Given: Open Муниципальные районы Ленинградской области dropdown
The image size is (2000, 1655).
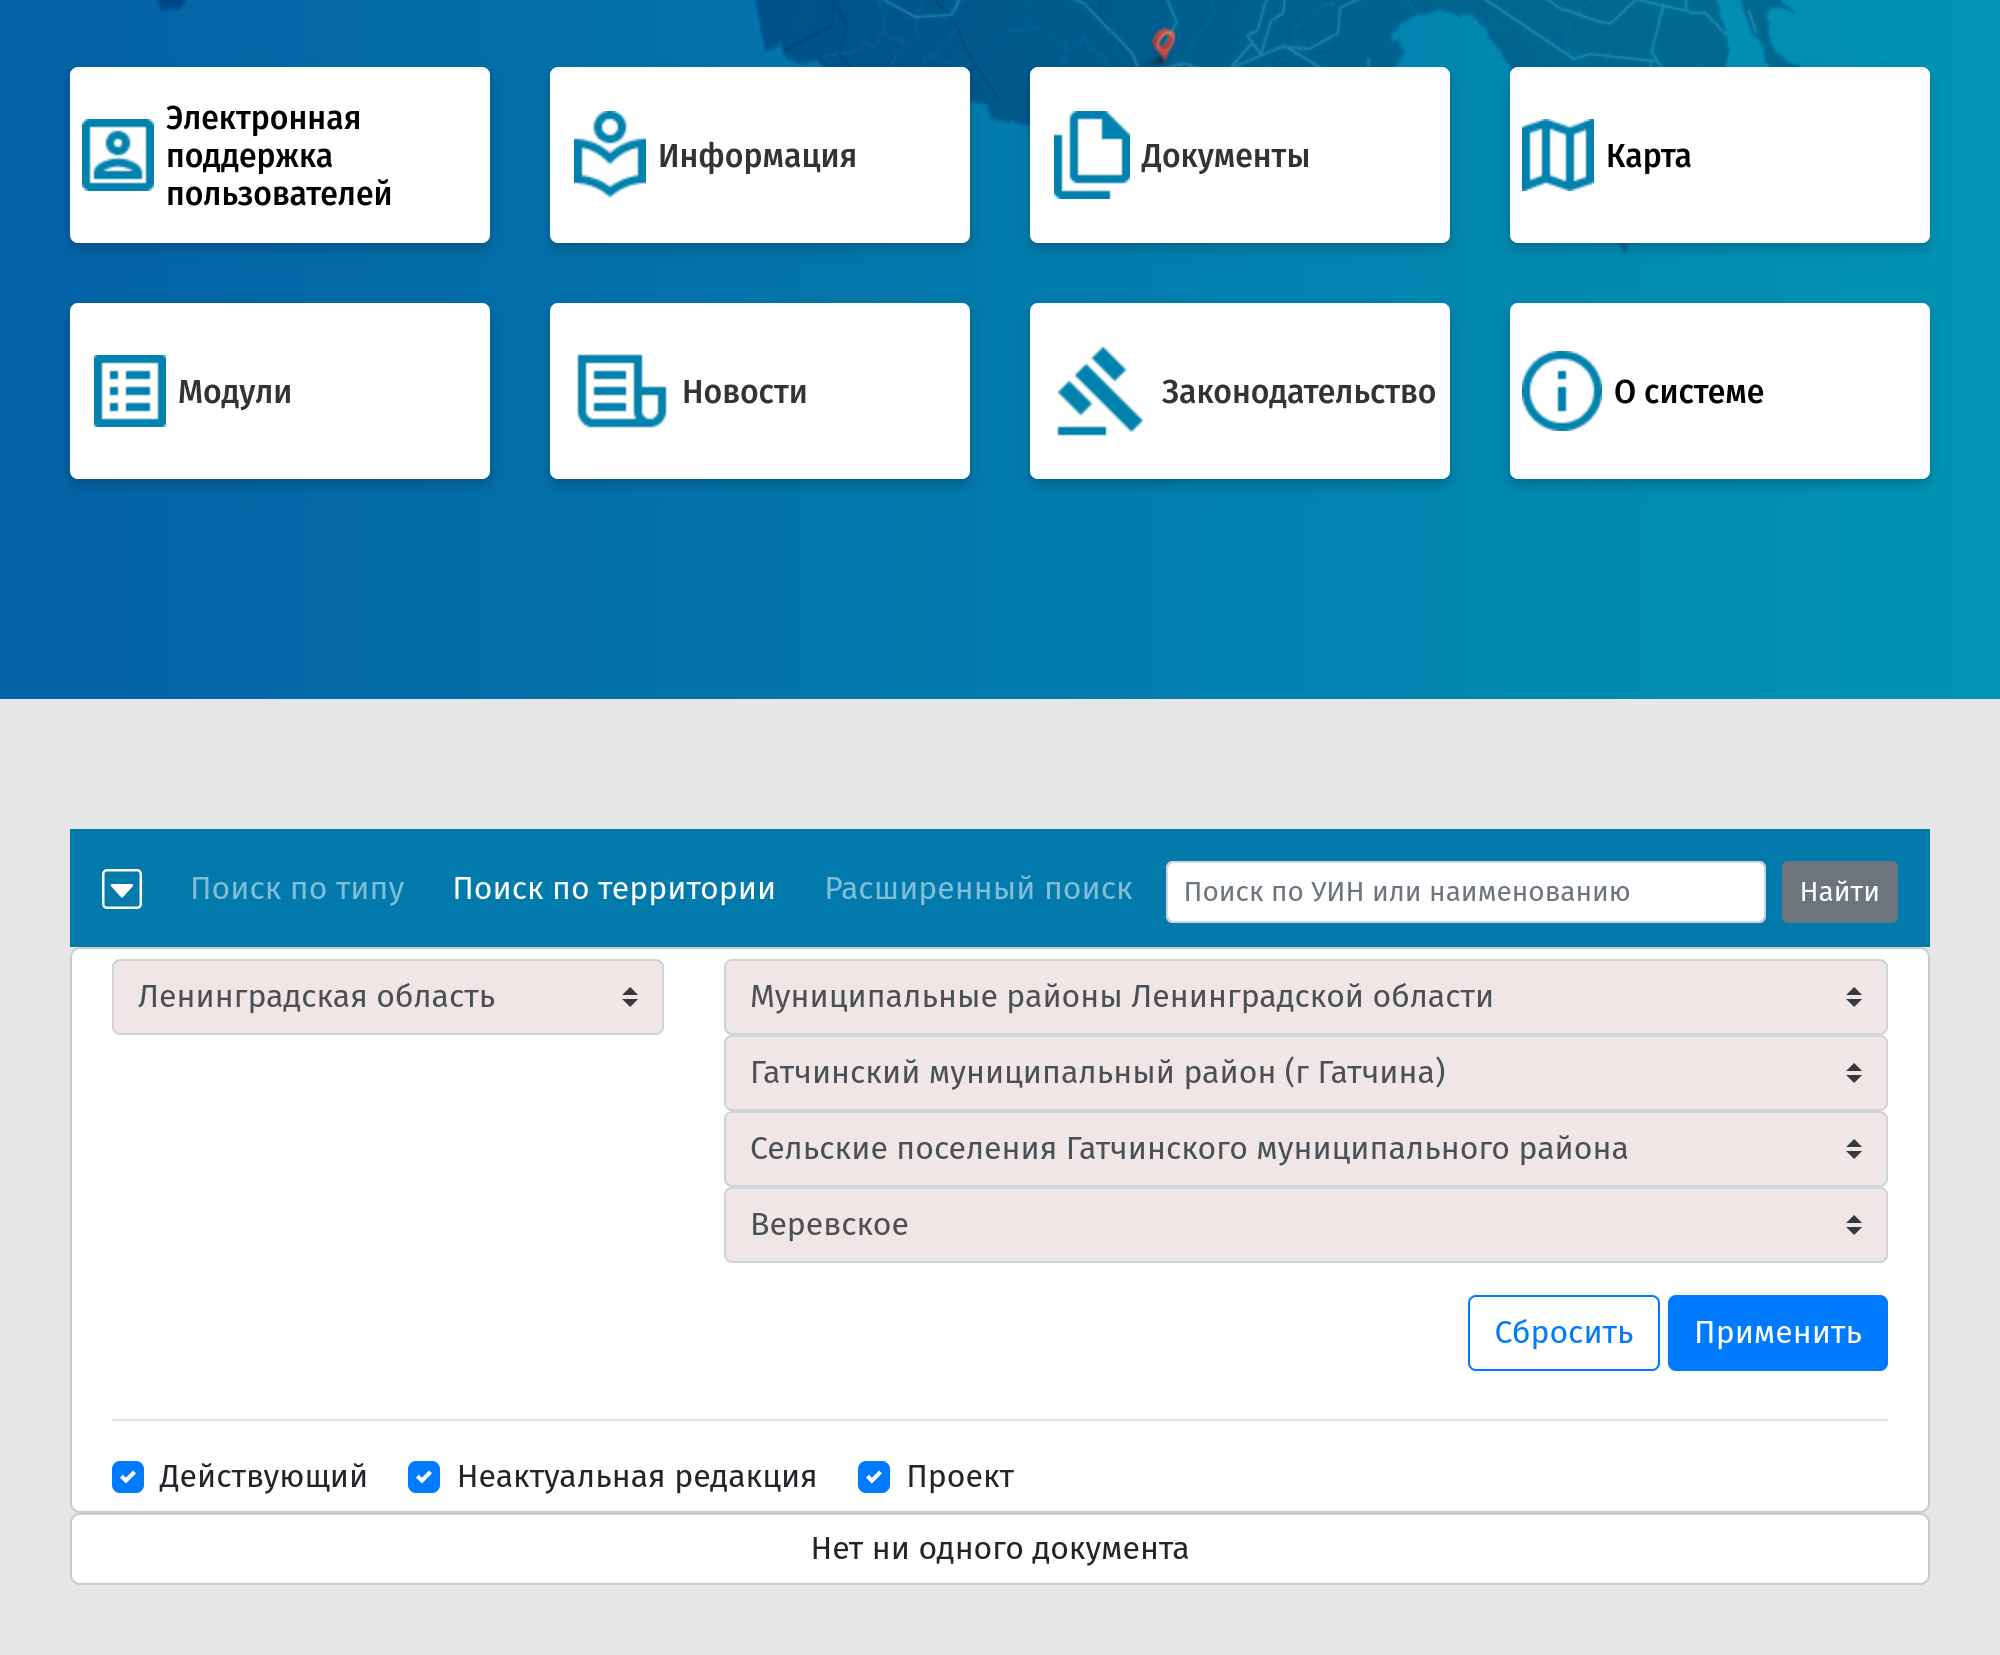Looking at the screenshot, I should [x=1306, y=997].
